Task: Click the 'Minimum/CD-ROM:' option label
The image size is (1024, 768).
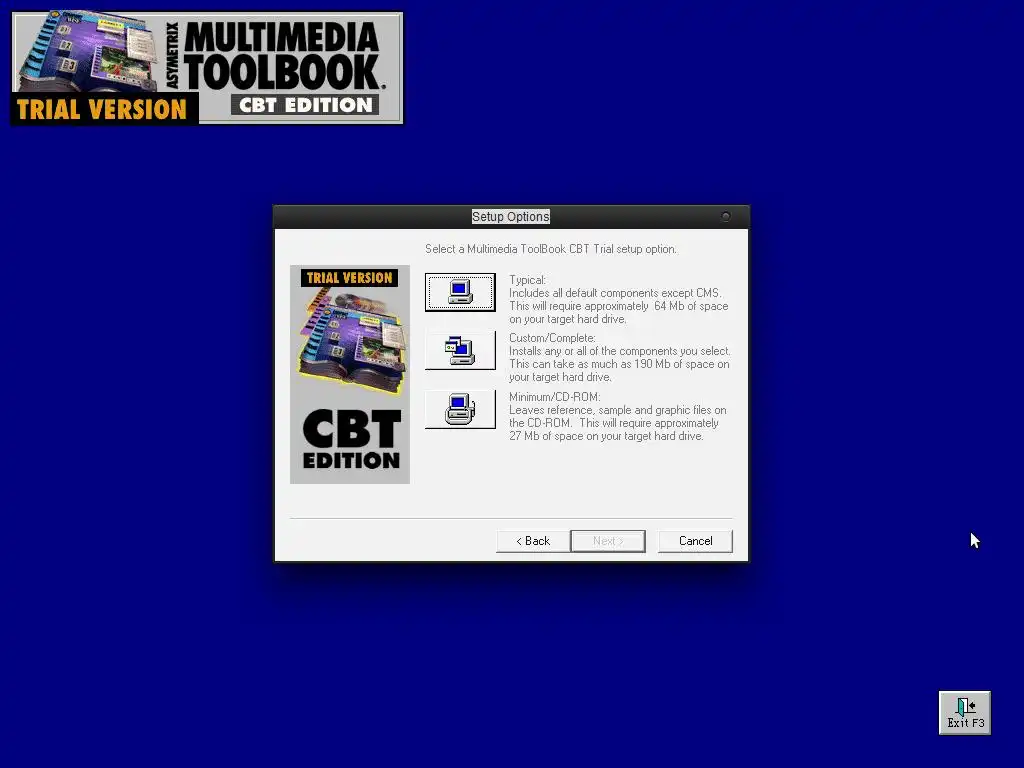Action: pos(554,397)
